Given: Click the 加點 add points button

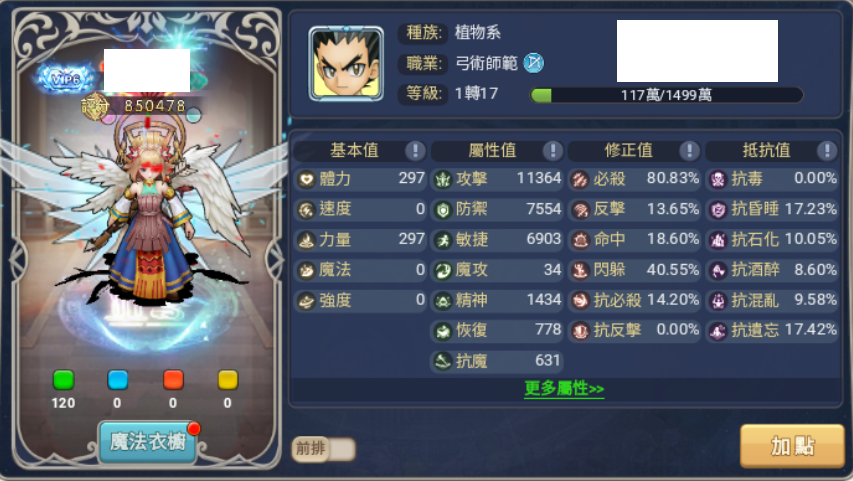Looking at the screenshot, I should coord(792,446).
